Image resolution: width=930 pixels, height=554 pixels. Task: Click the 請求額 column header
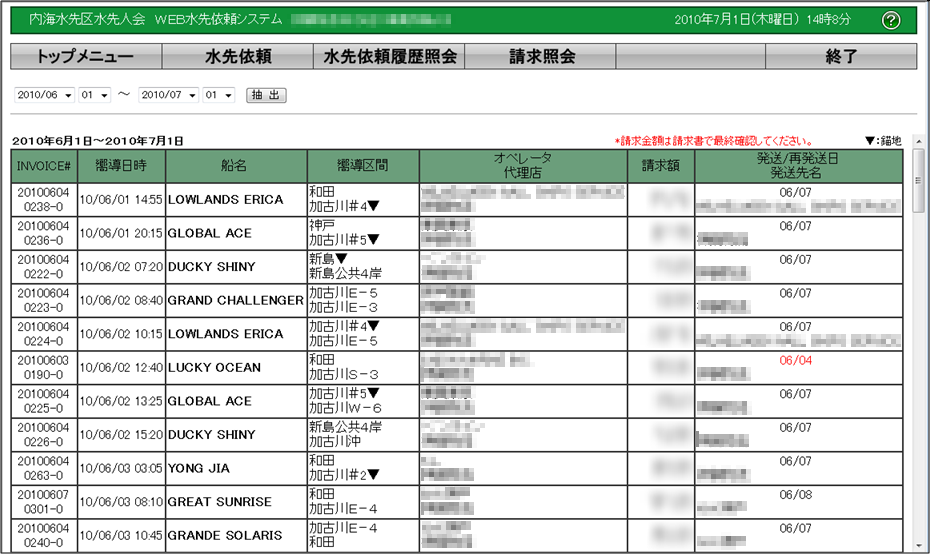pyautogui.click(x=659, y=166)
